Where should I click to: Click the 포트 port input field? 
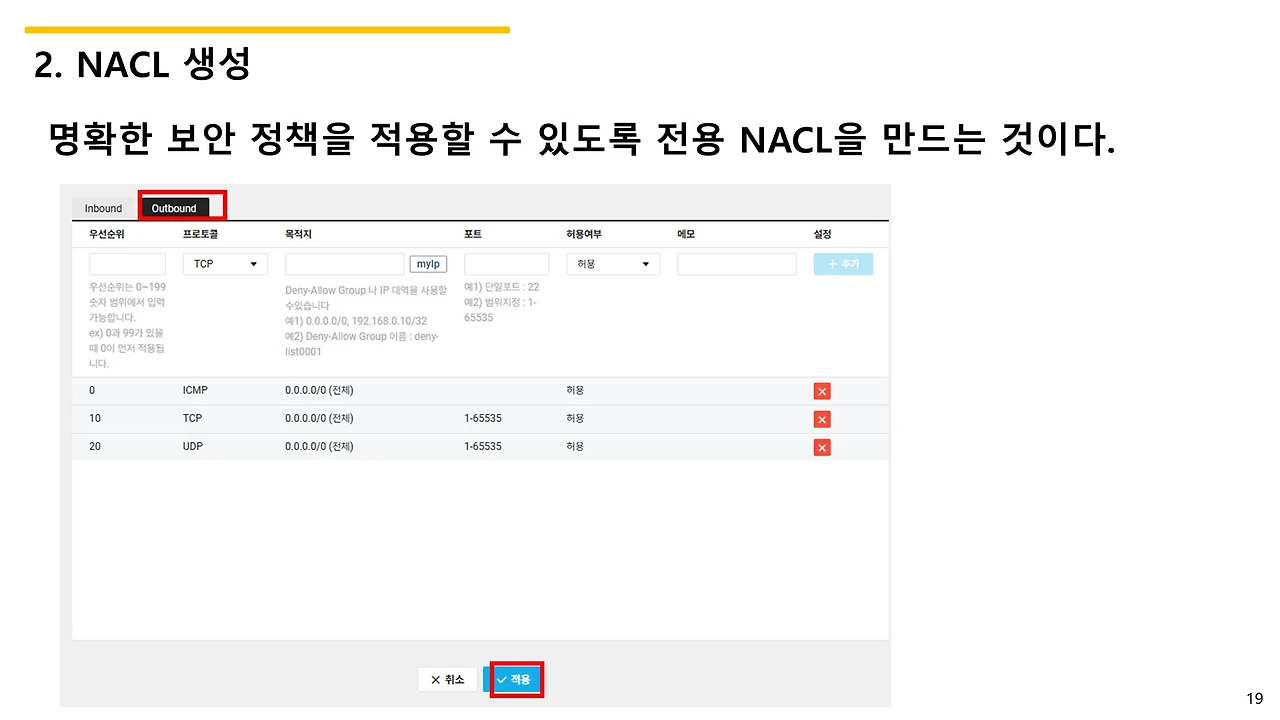pyautogui.click(x=506, y=263)
